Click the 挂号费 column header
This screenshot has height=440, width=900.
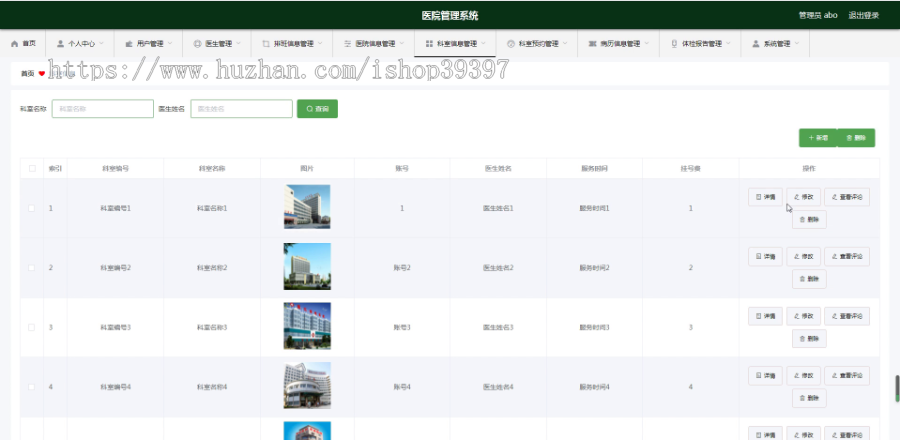pos(690,169)
